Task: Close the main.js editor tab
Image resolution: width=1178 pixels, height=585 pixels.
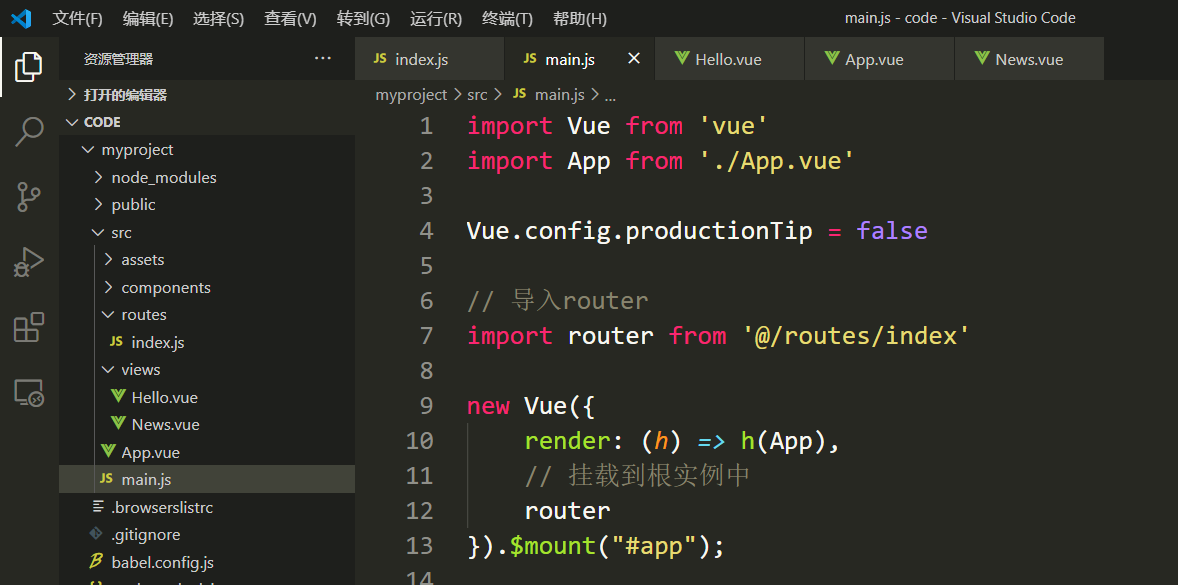Action: (634, 59)
